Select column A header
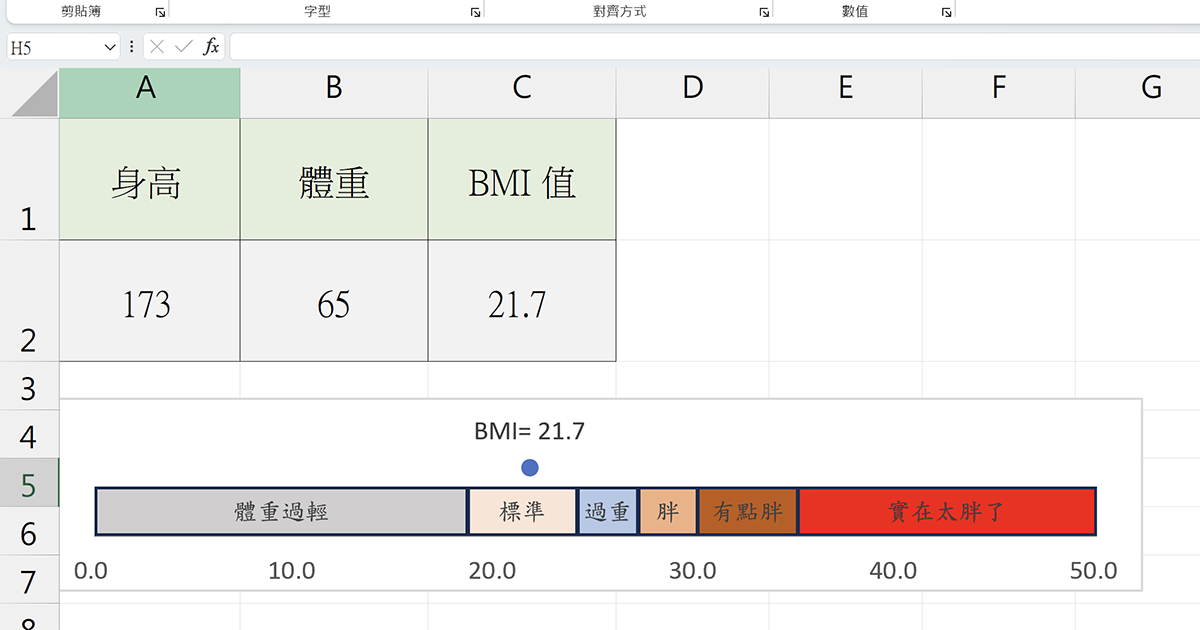Image resolution: width=1200 pixels, height=630 pixels. coord(148,88)
